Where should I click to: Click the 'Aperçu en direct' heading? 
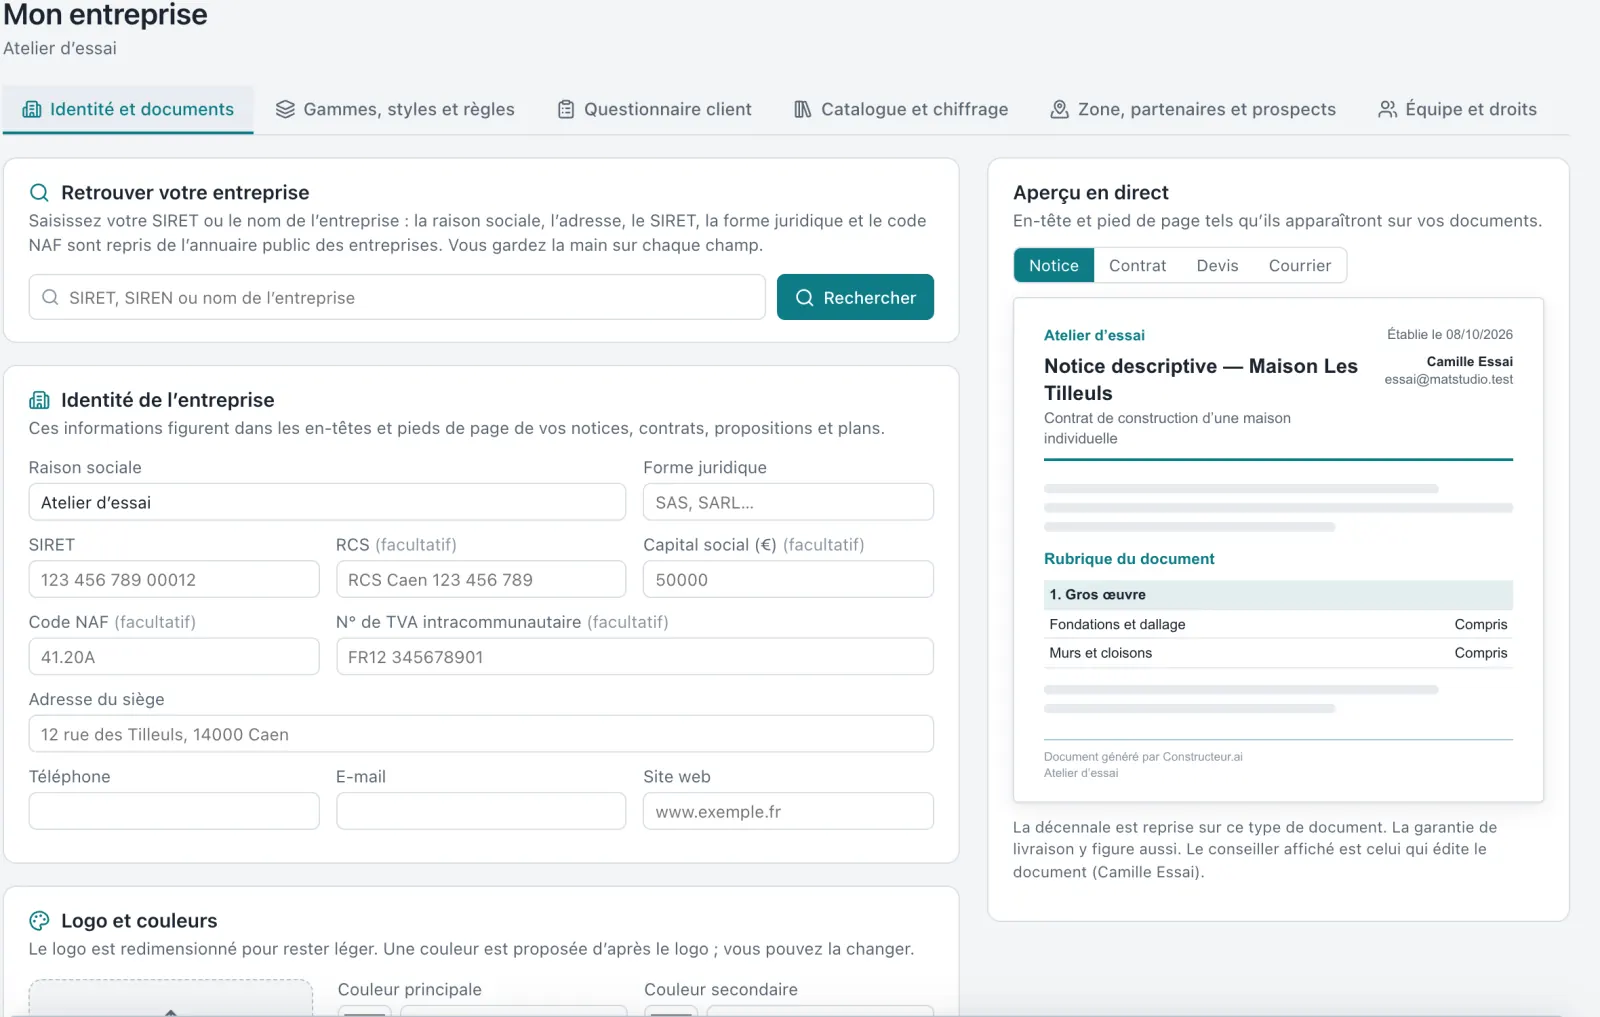coord(1091,192)
